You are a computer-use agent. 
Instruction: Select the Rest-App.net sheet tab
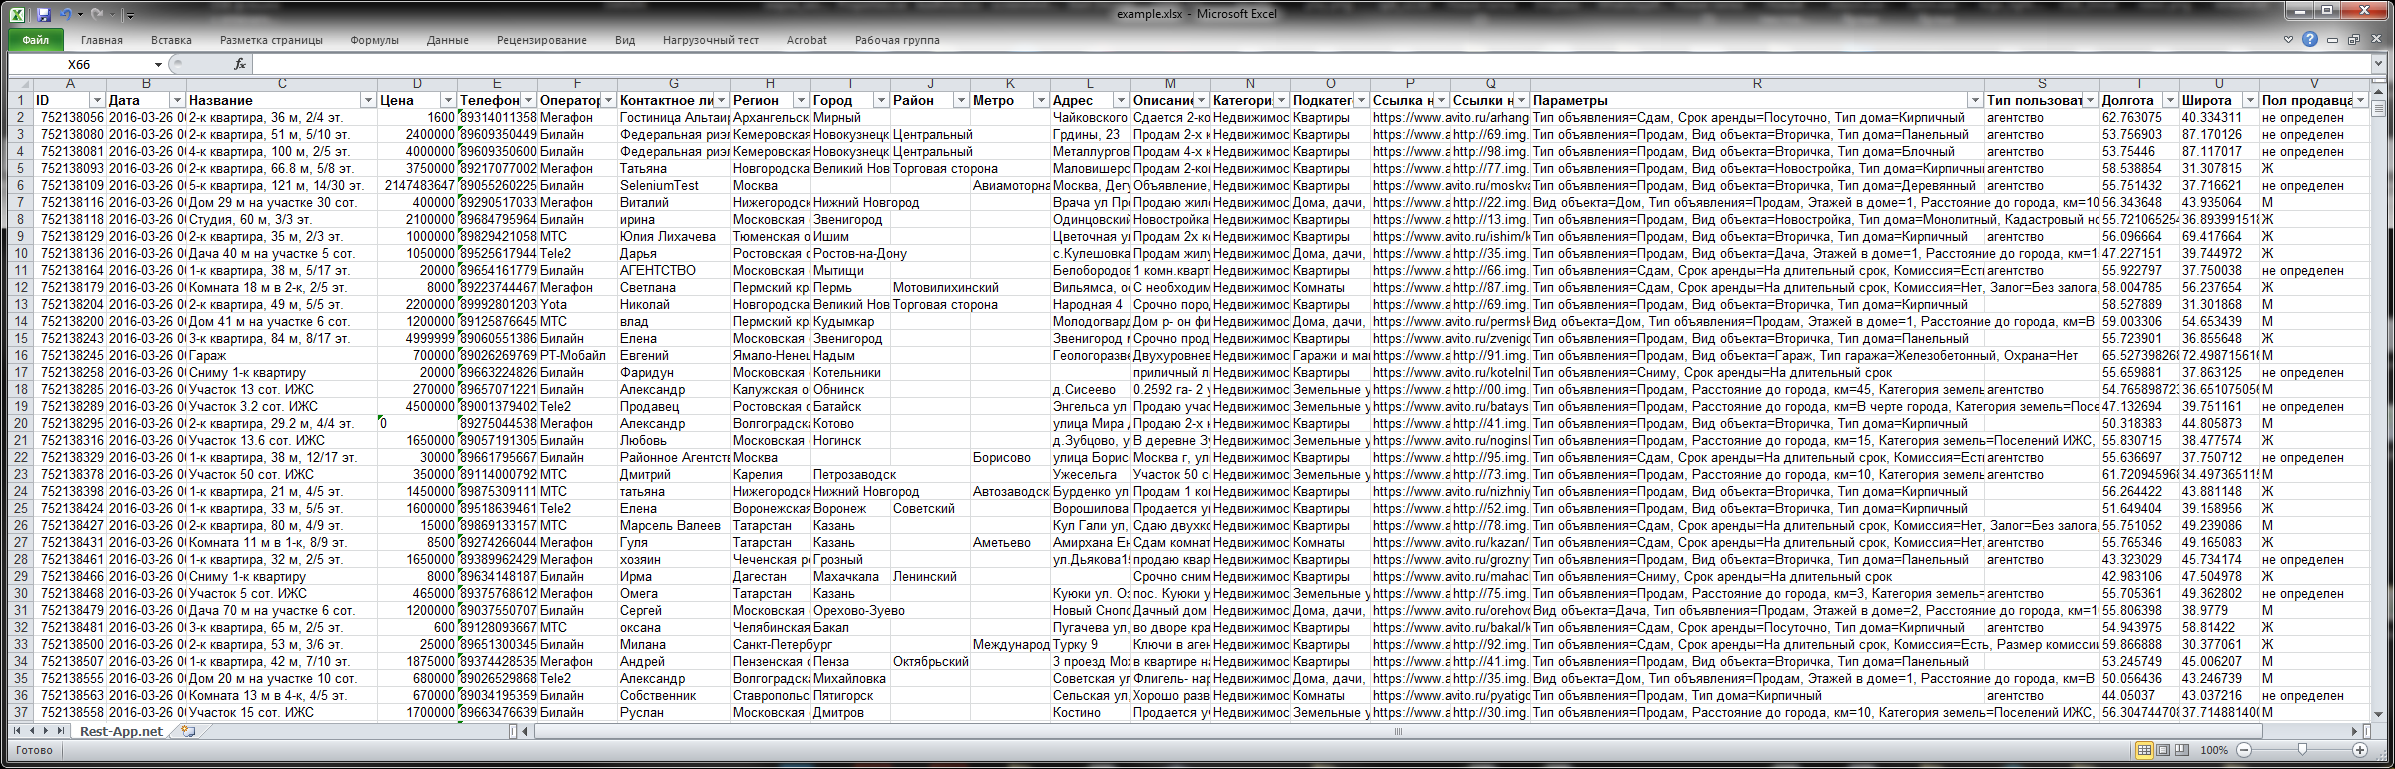[121, 731]
